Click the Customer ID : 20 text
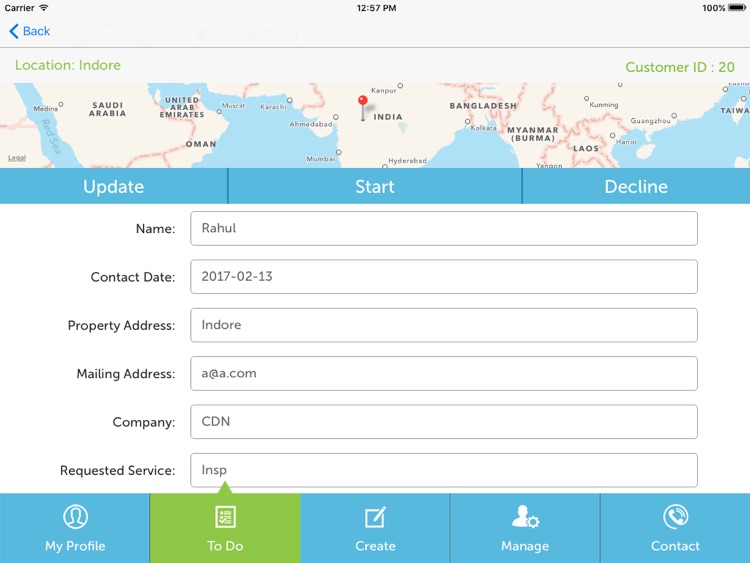This screenshot has height=563, width=750. 680,67
